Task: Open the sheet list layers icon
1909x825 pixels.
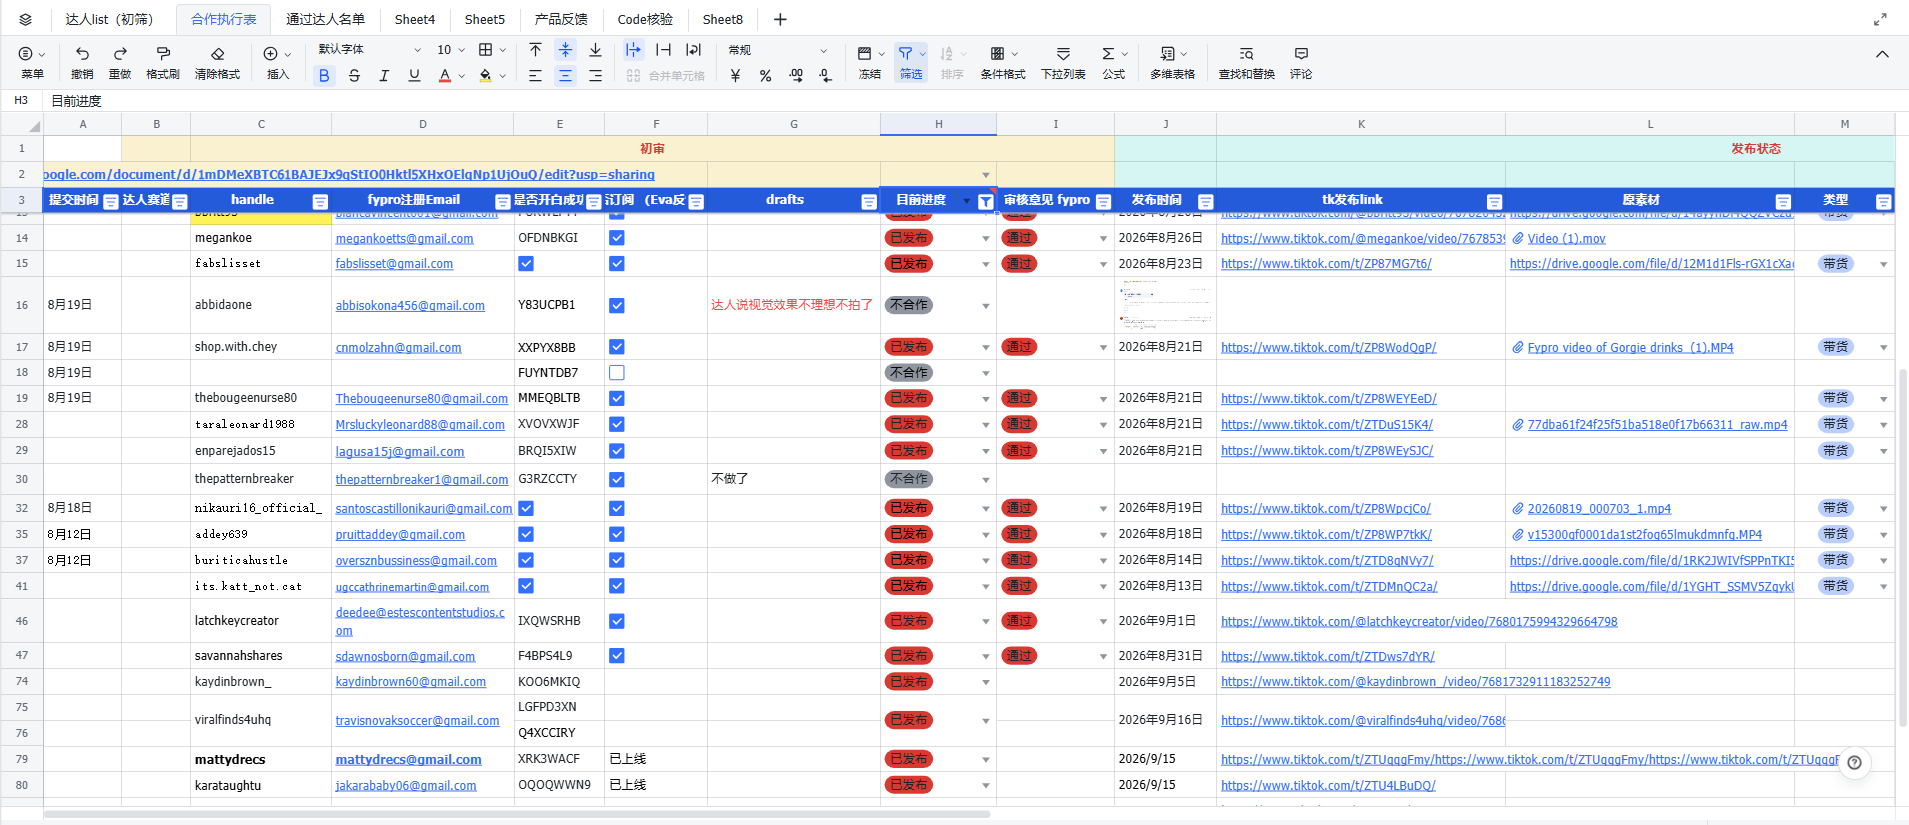Action: (26, 19)
